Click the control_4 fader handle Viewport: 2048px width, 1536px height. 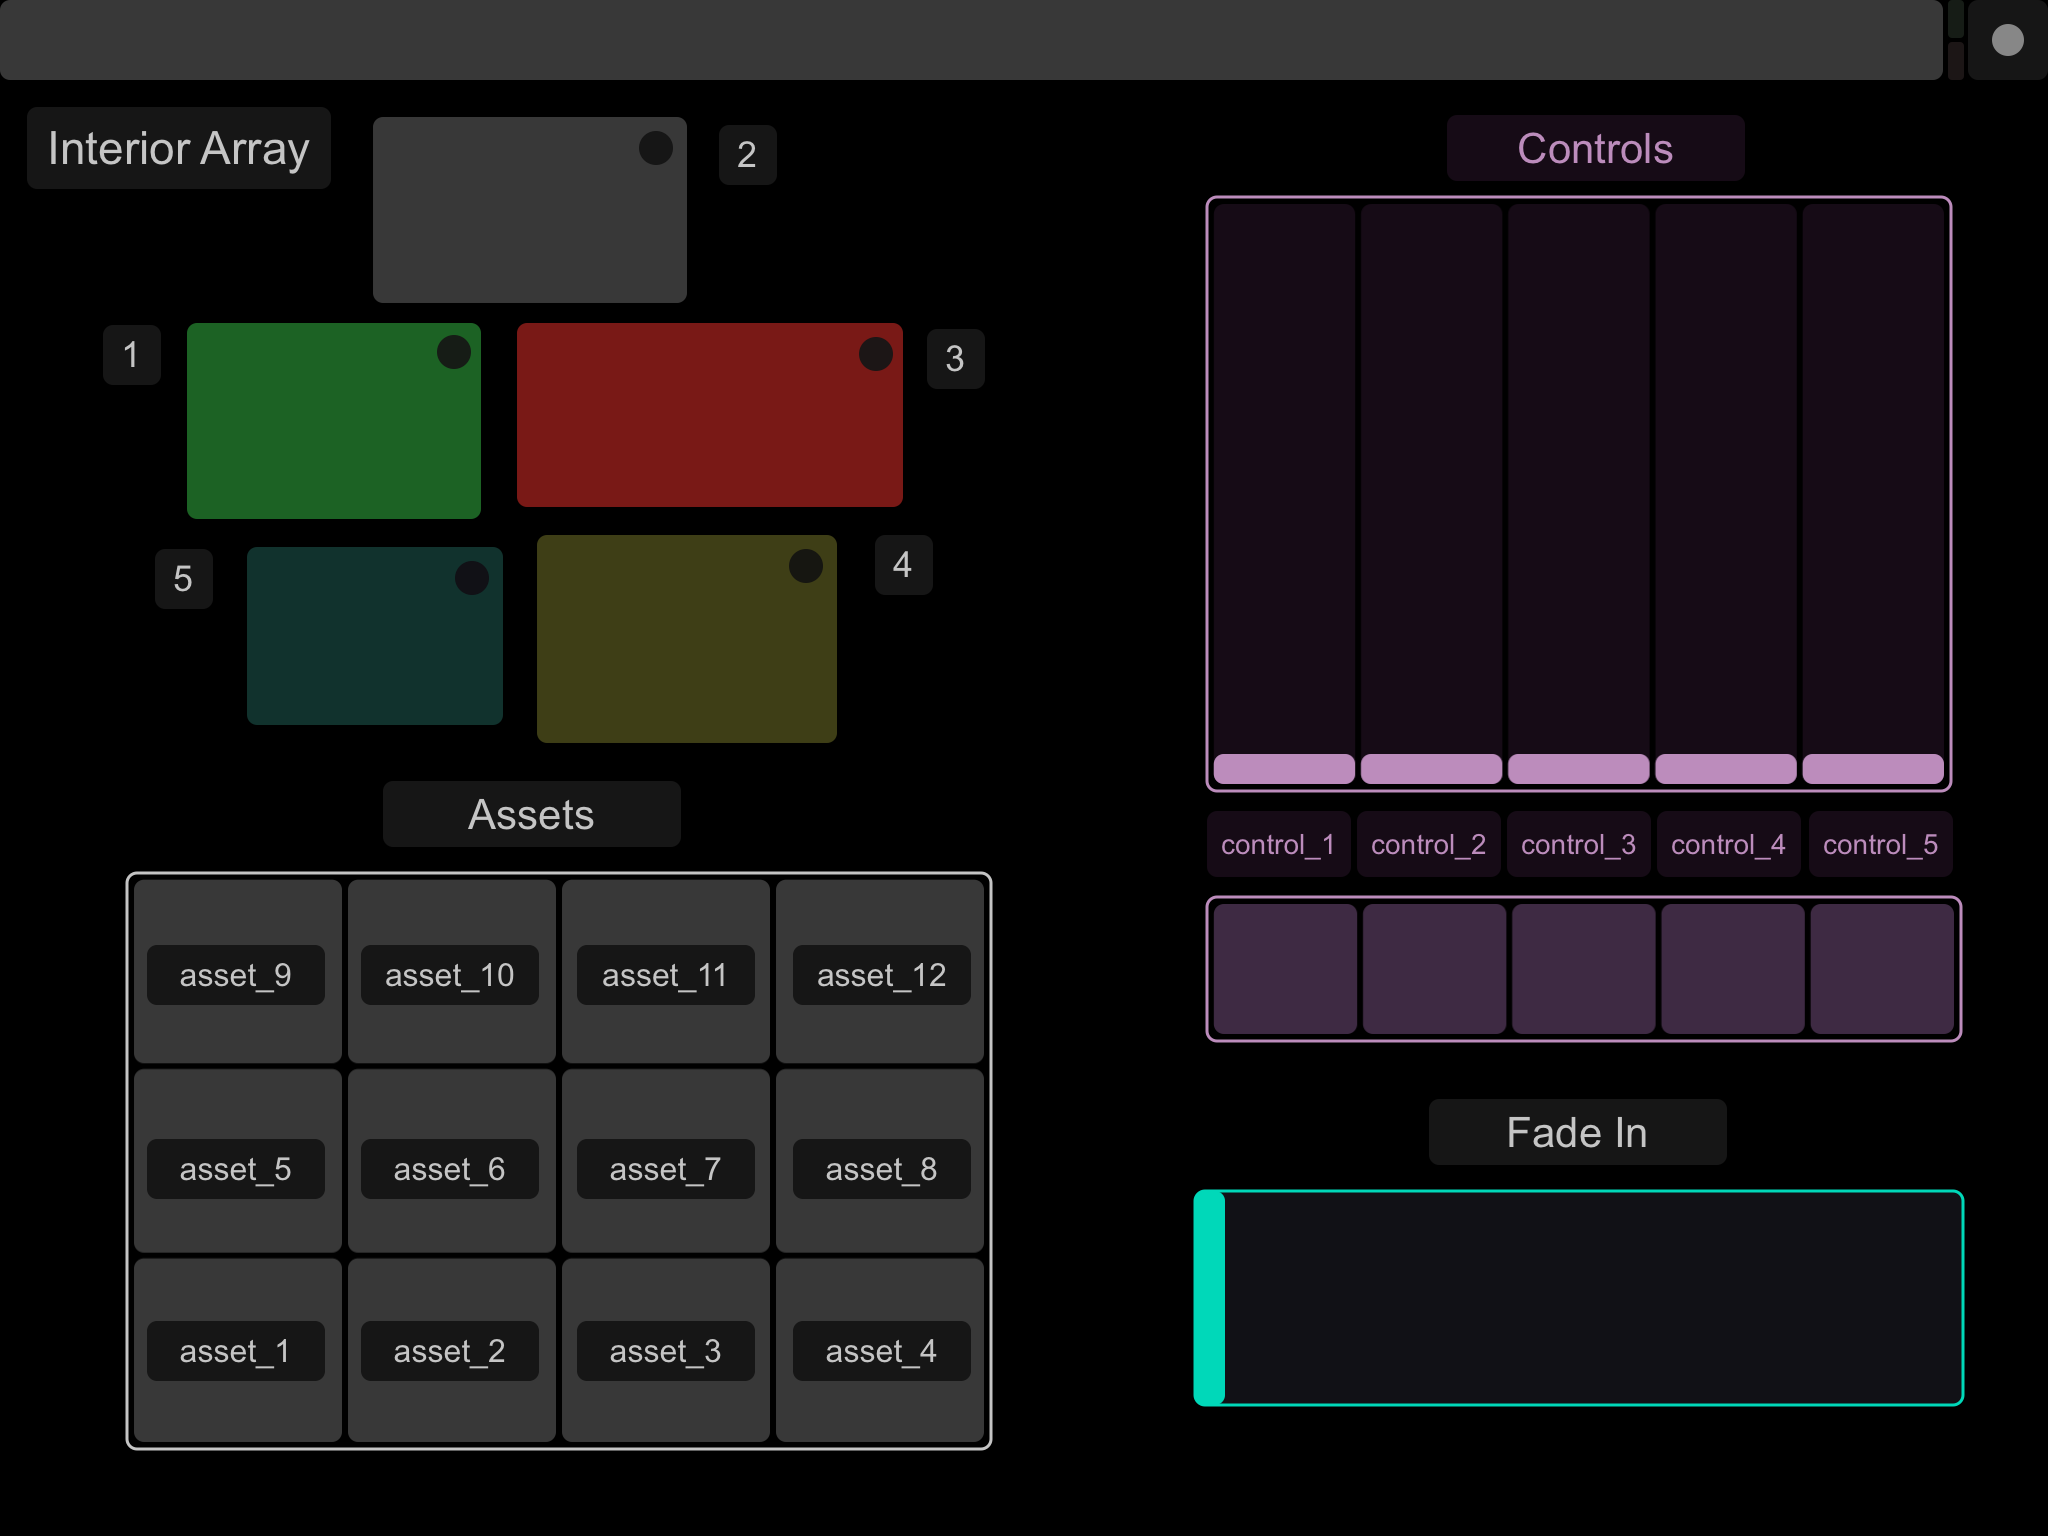coord(1726,768)
